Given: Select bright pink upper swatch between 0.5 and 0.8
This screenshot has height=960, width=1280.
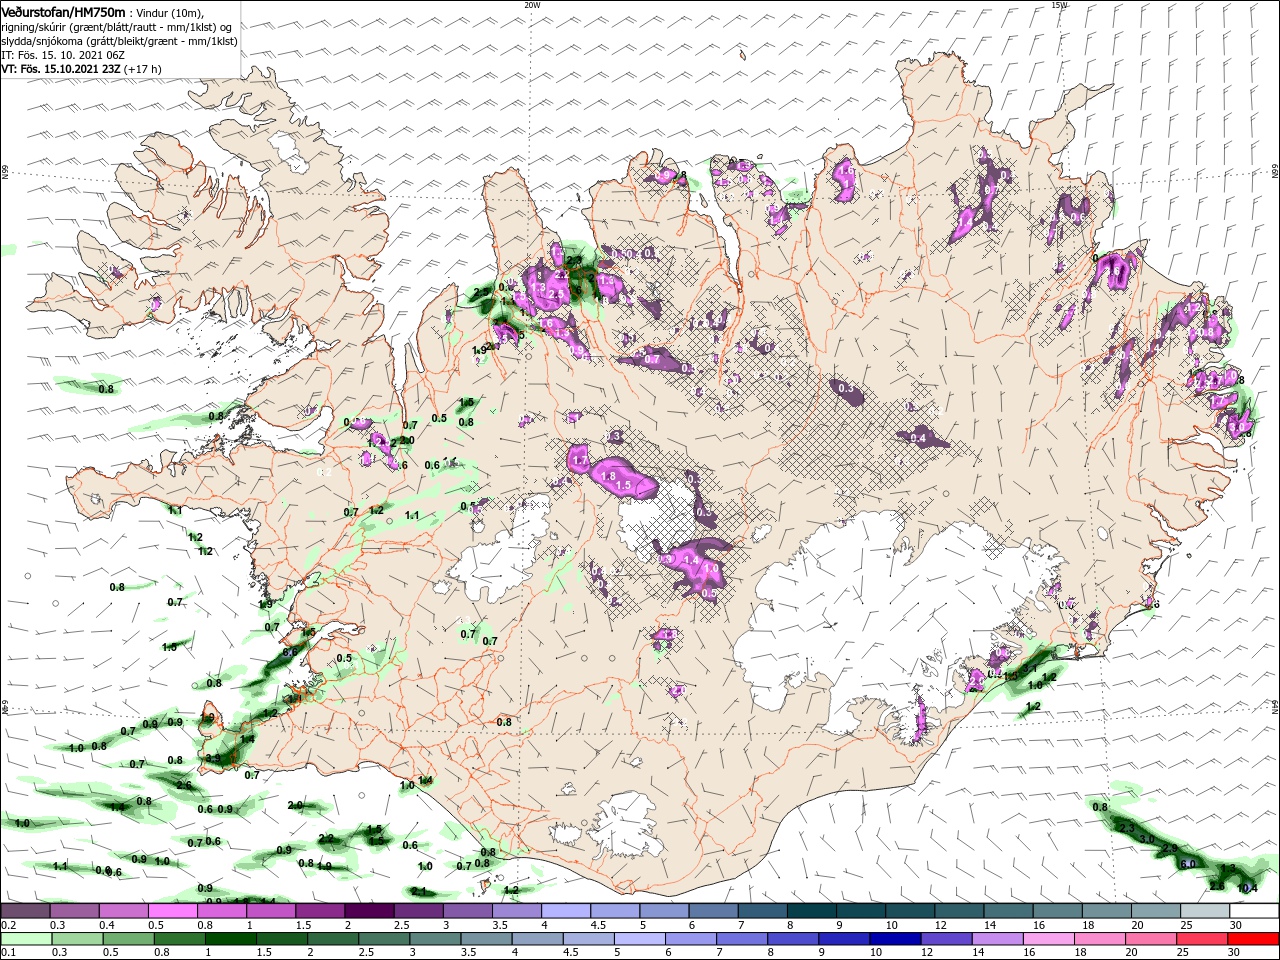Looking at the screenshot, I should [172, 911].
